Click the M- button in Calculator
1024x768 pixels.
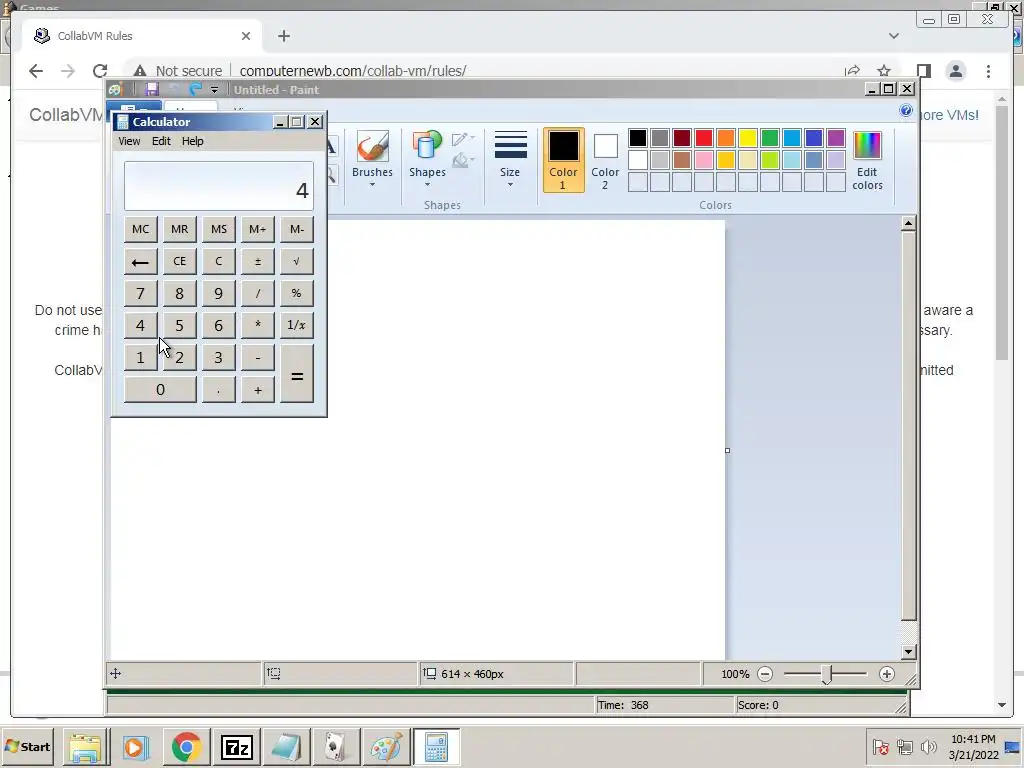point(297,229)
